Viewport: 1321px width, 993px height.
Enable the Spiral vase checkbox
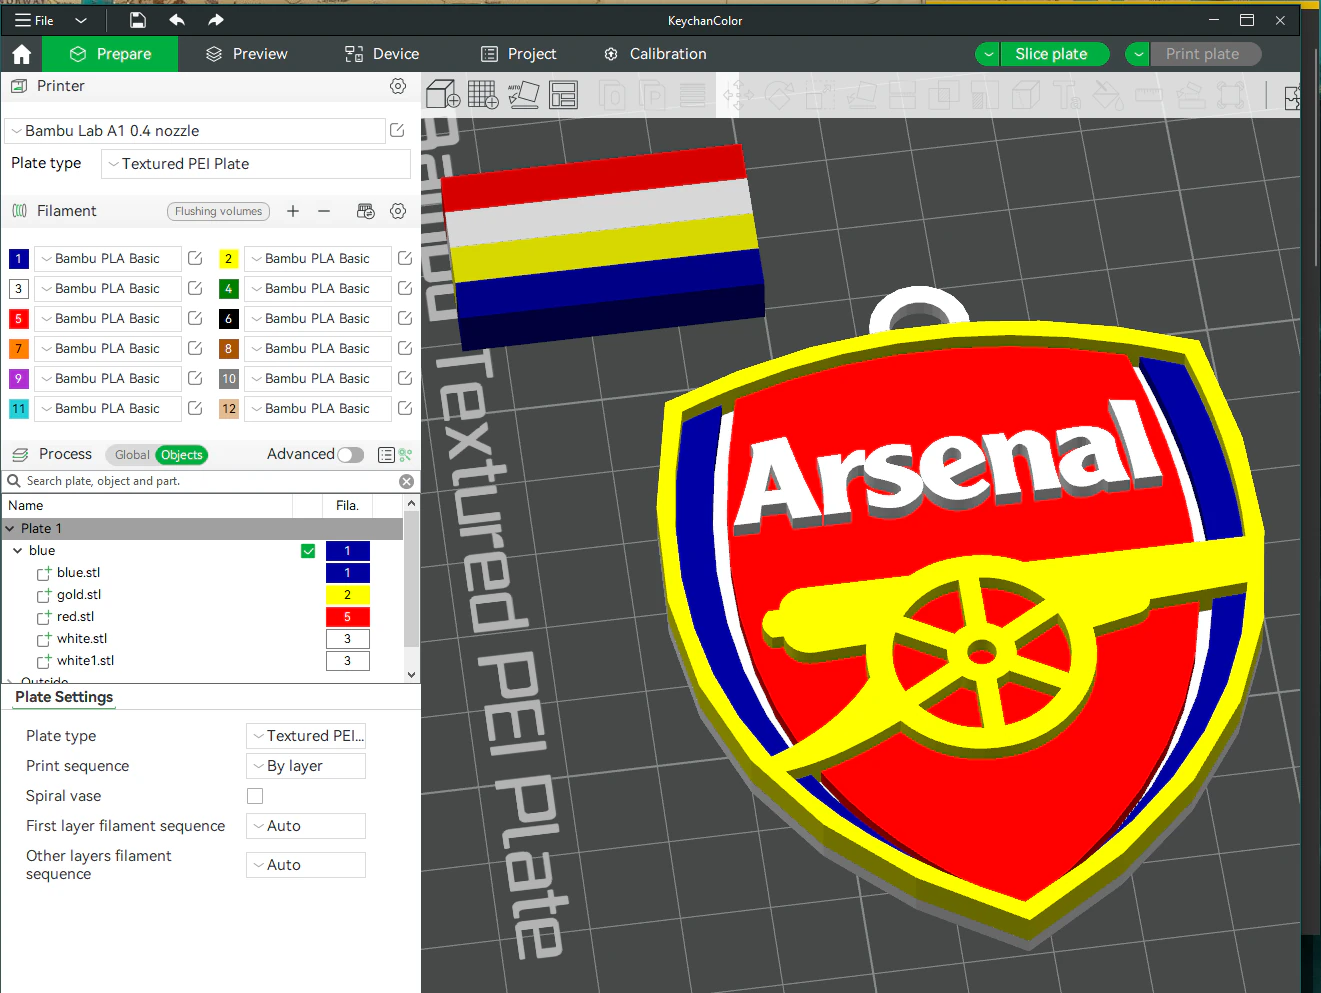coord(255,796)
